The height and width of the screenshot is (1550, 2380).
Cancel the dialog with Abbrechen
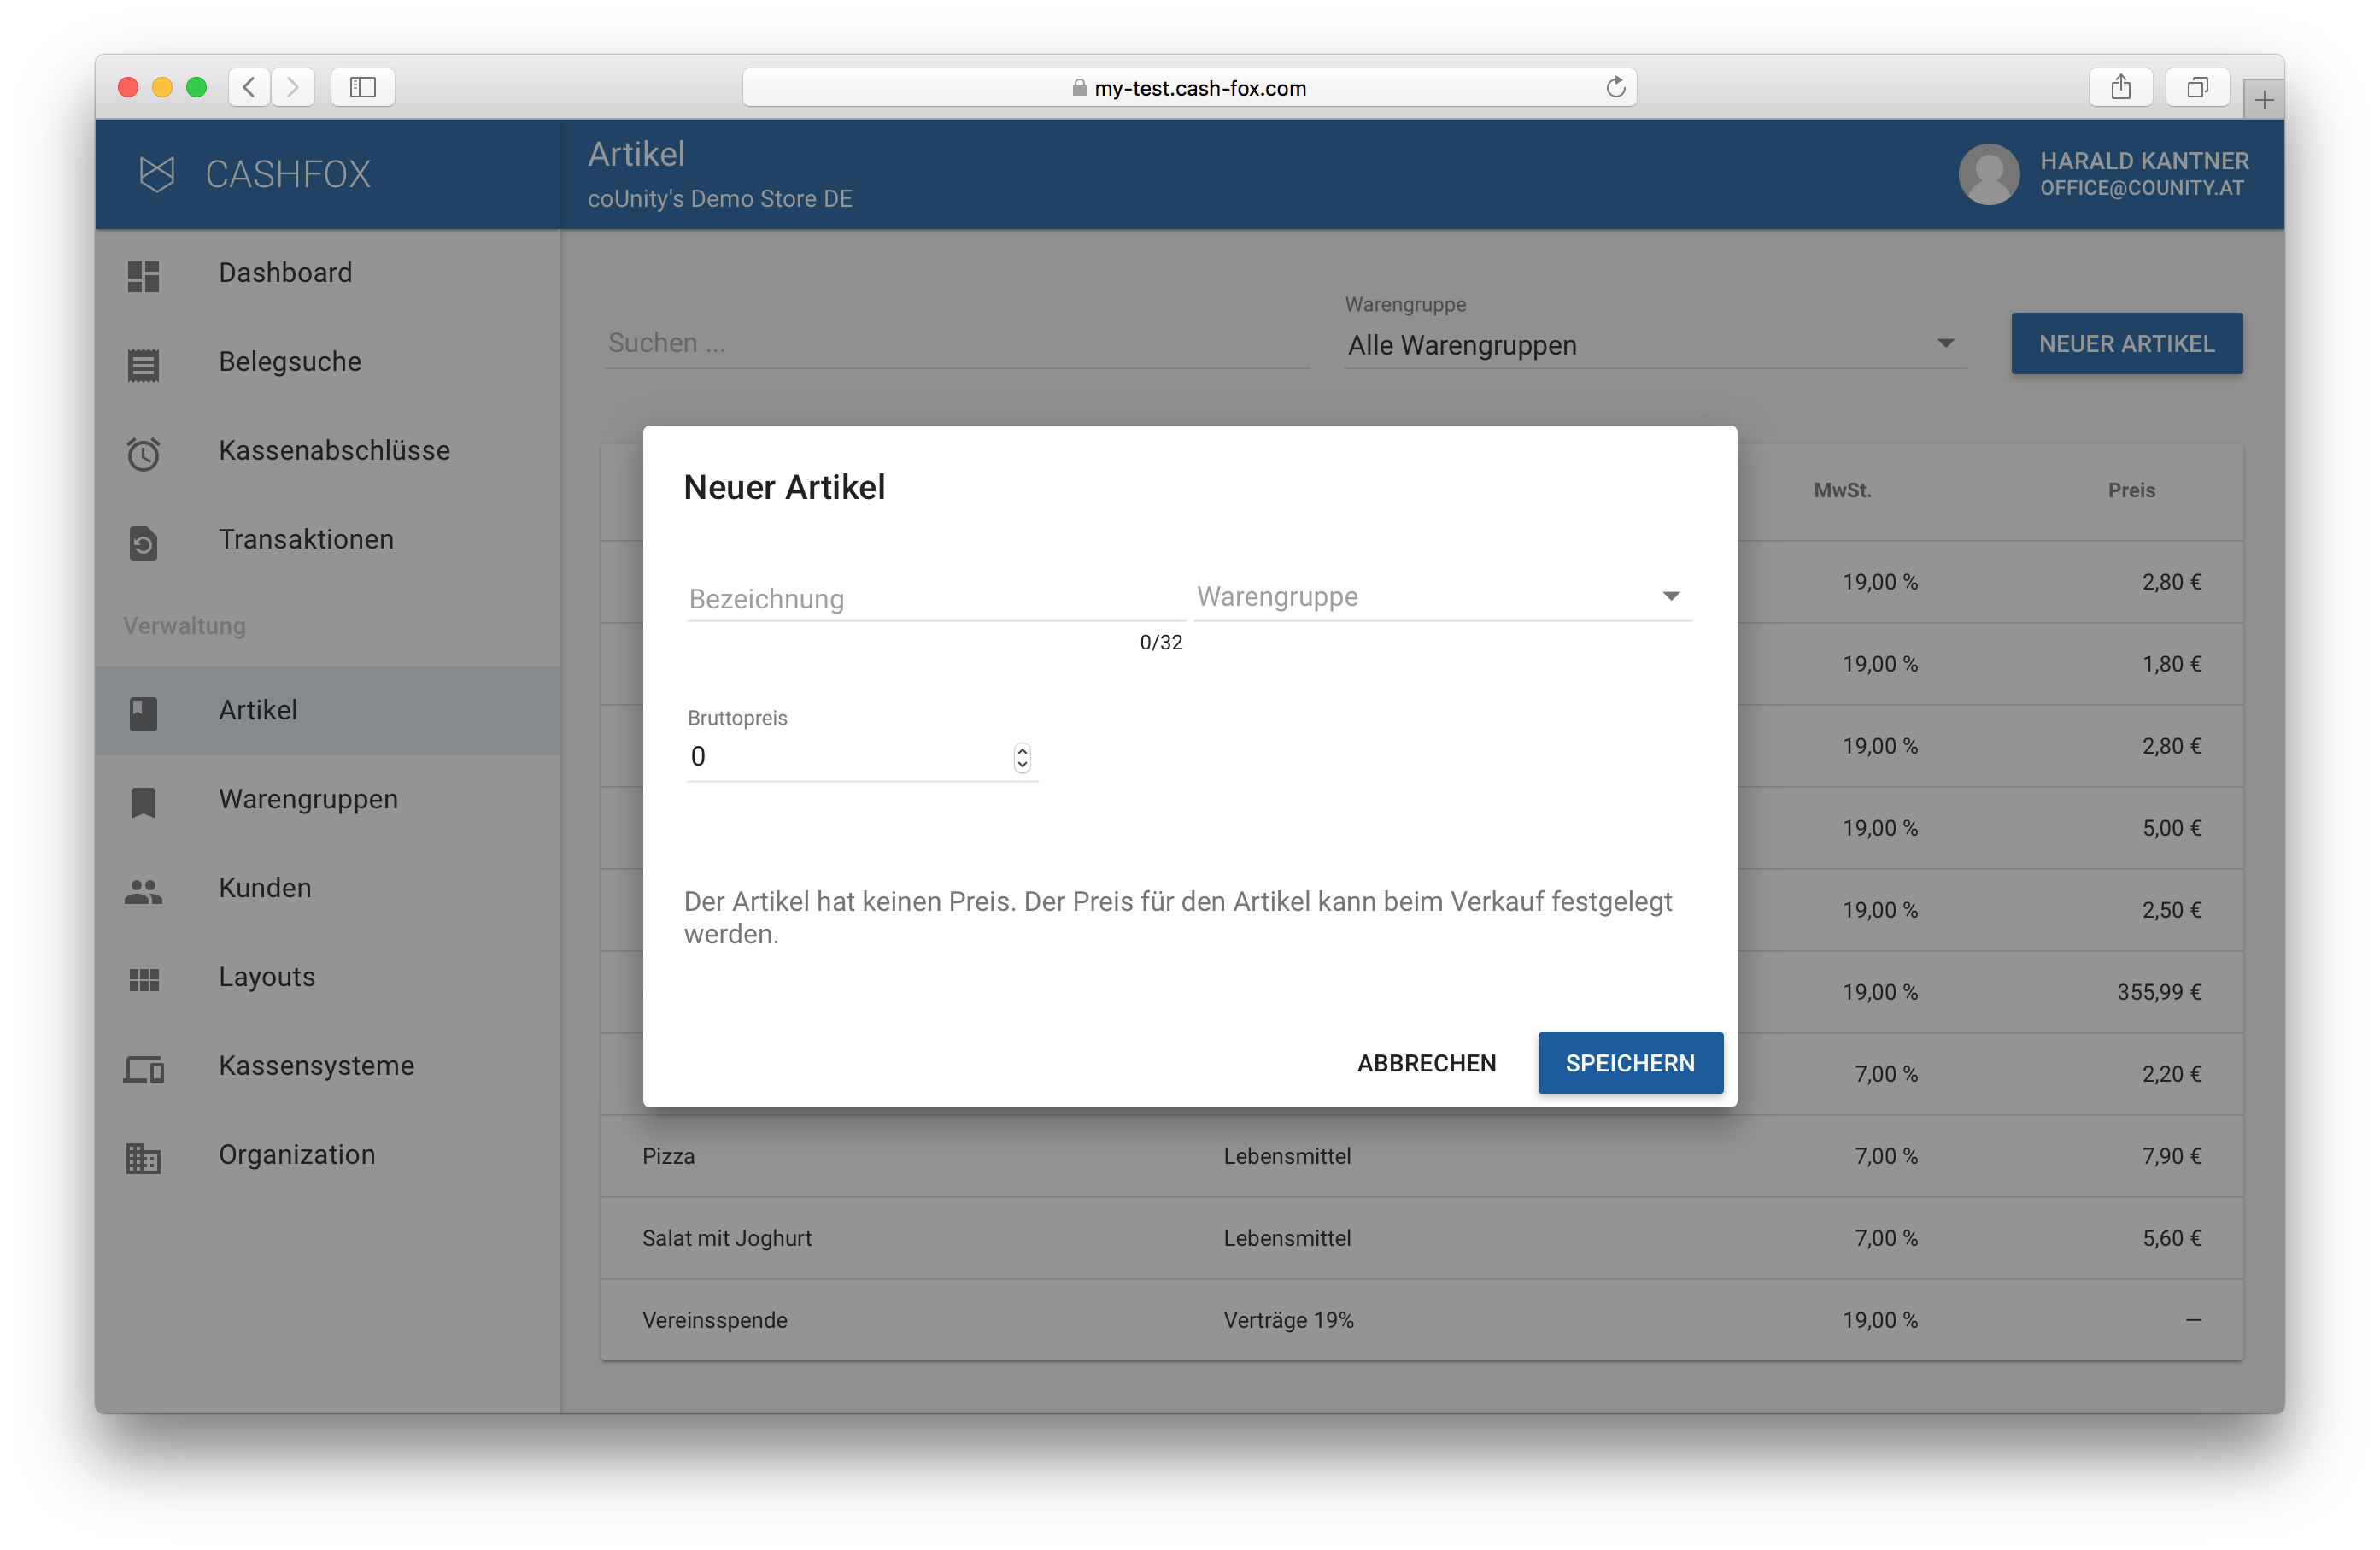(1425, 1063)
